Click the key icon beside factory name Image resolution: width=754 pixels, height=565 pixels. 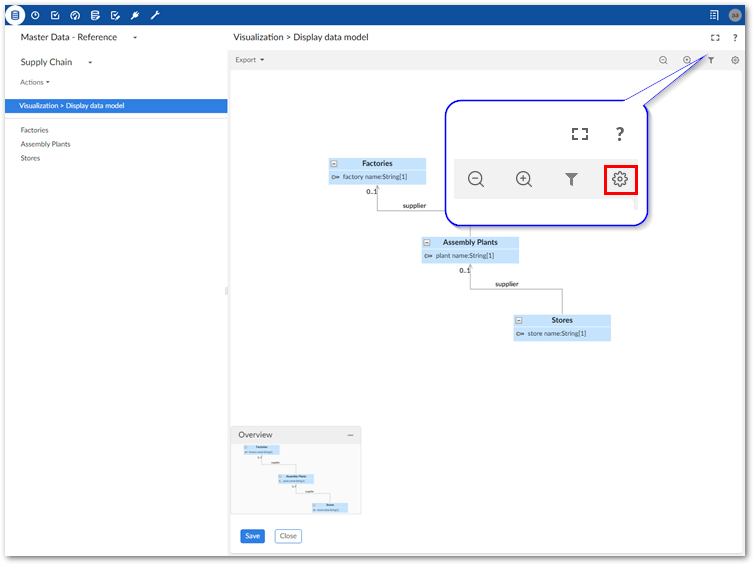(335, 177)
